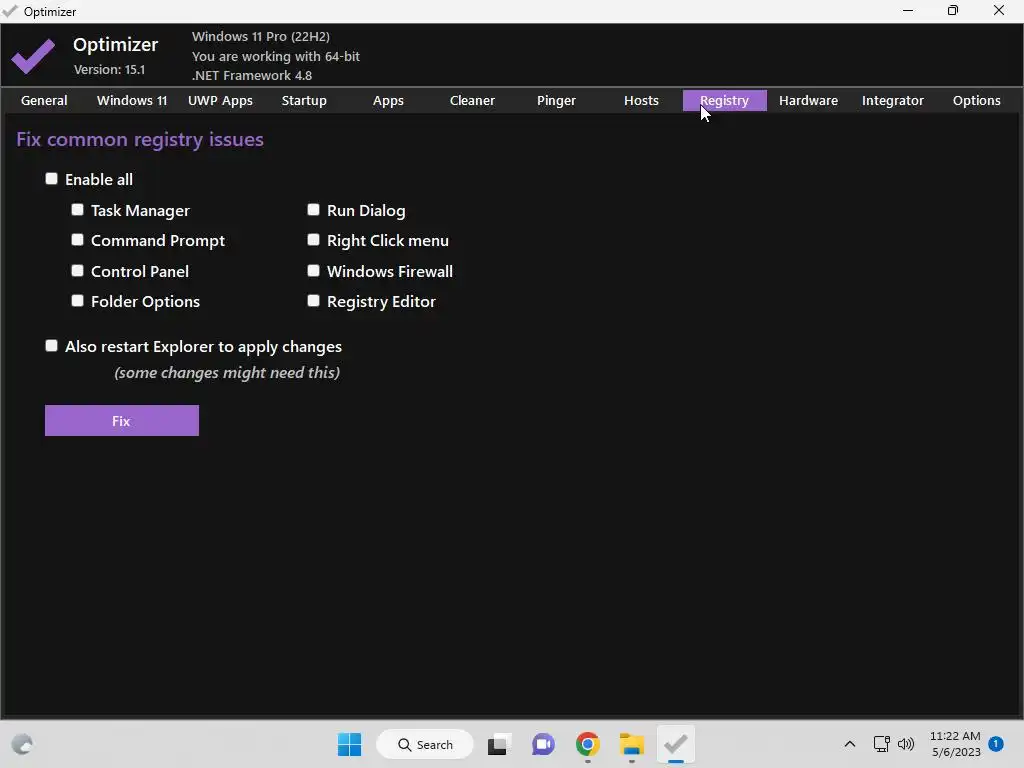Click 'some changes might need this' note
This screenshot has width=1024, height=768.
click(227, 373)
